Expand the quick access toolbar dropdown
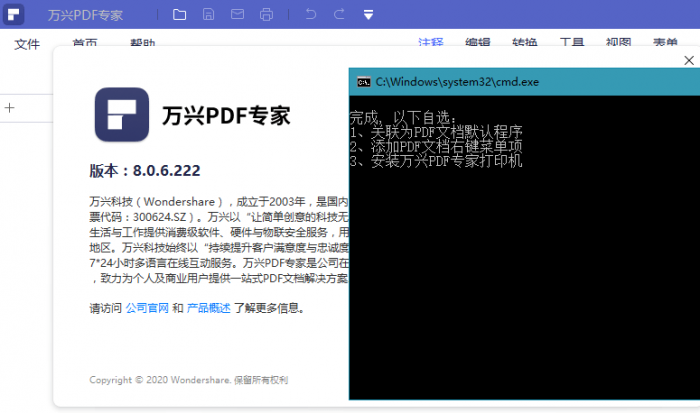The image size is (700, 413). pos(368,15)
